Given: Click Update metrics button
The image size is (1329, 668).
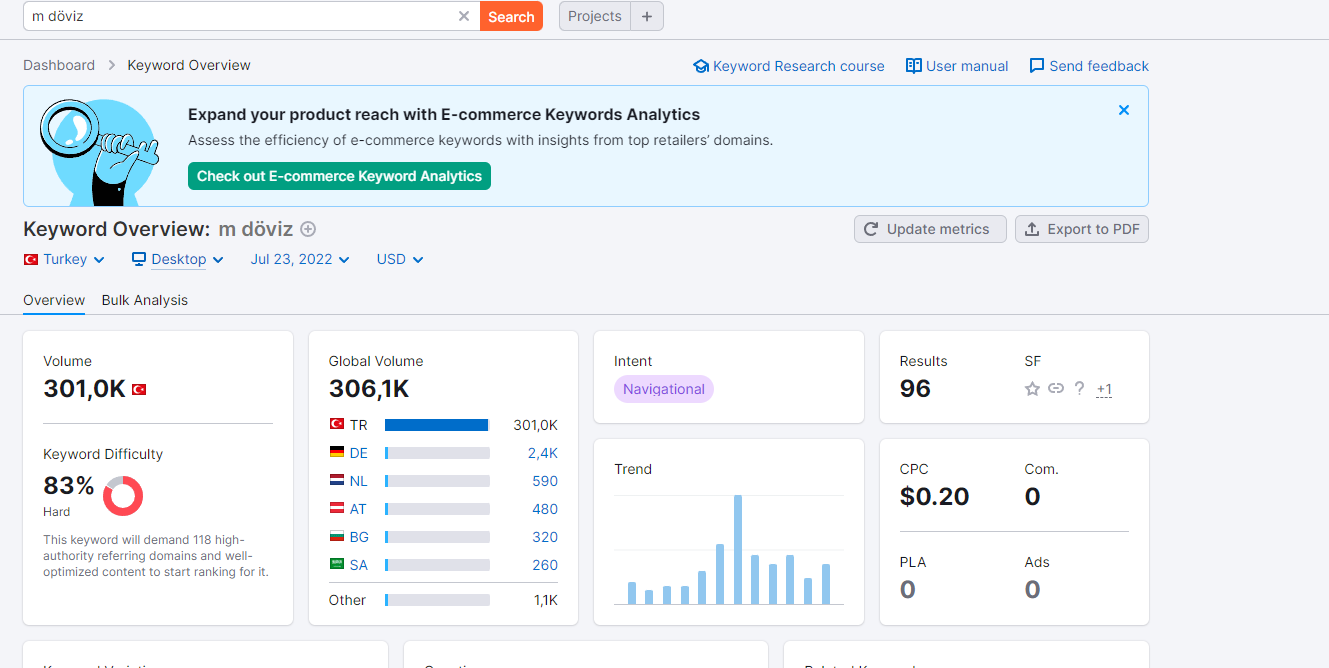Looking at the screenshot, I should [x=927, y=229].
